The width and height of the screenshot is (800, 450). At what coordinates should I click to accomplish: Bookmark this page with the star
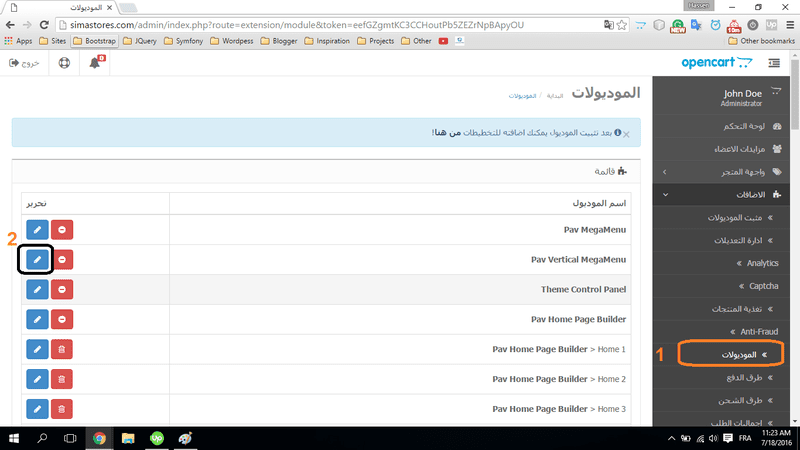pos(622,24)
